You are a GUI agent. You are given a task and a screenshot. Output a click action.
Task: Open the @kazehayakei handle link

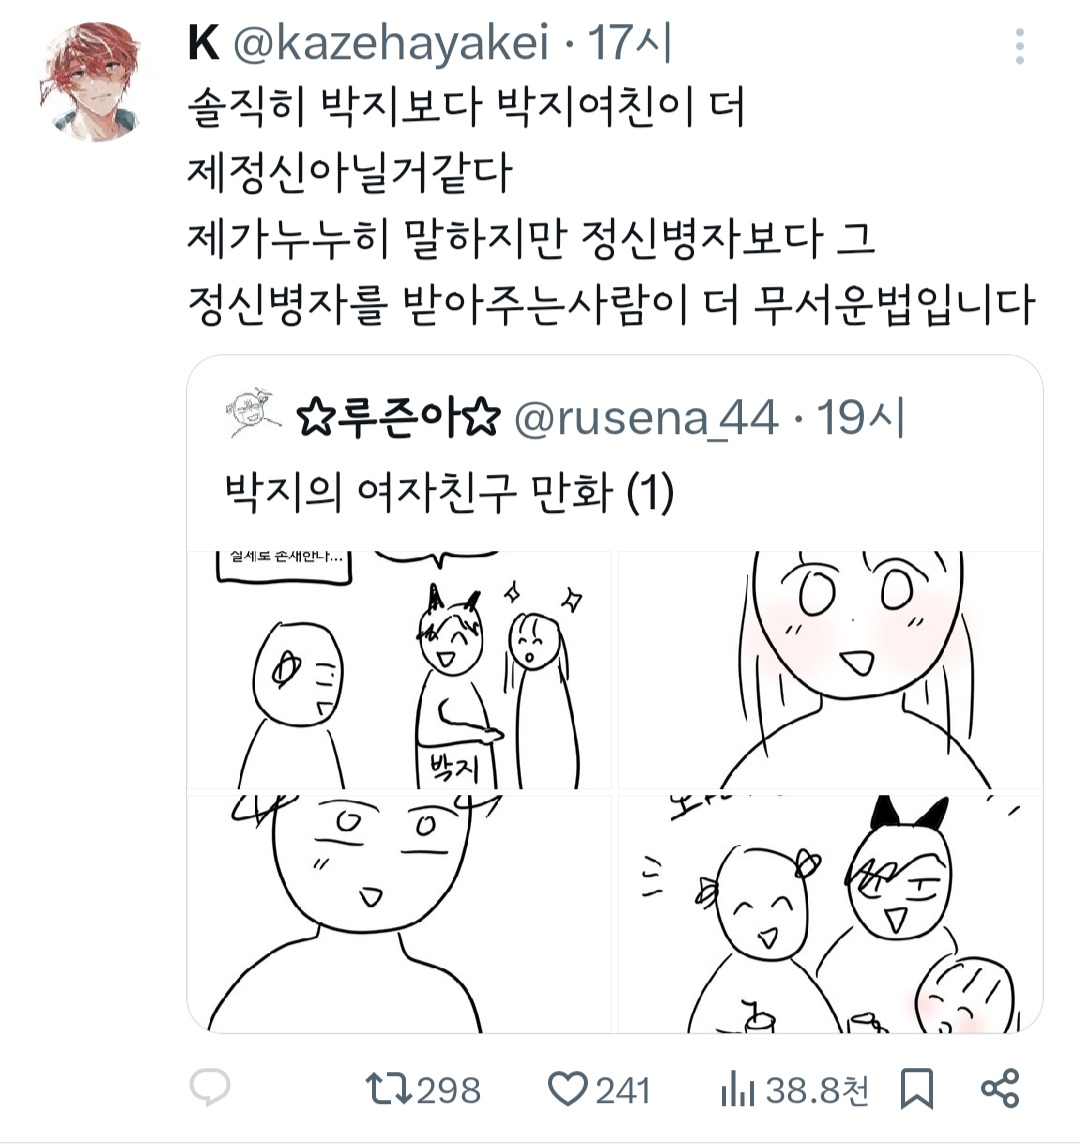tap(391, 42)
